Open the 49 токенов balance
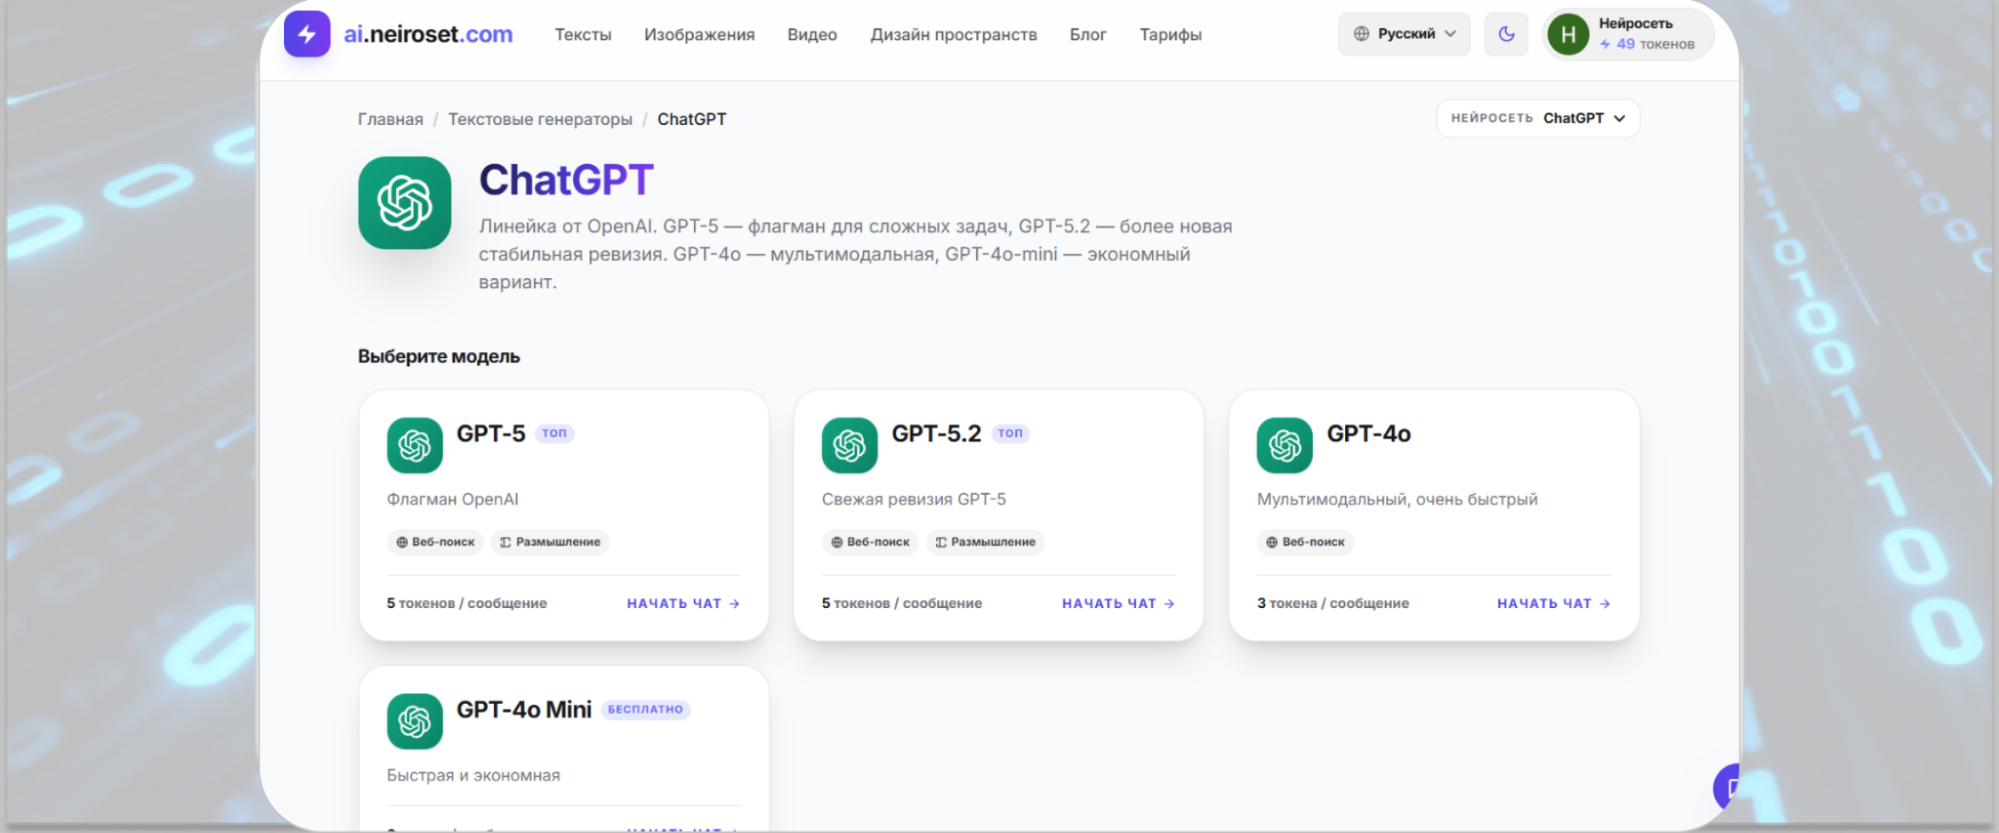Screen dimensions: 1999x833 click(x=1647, y=44)
